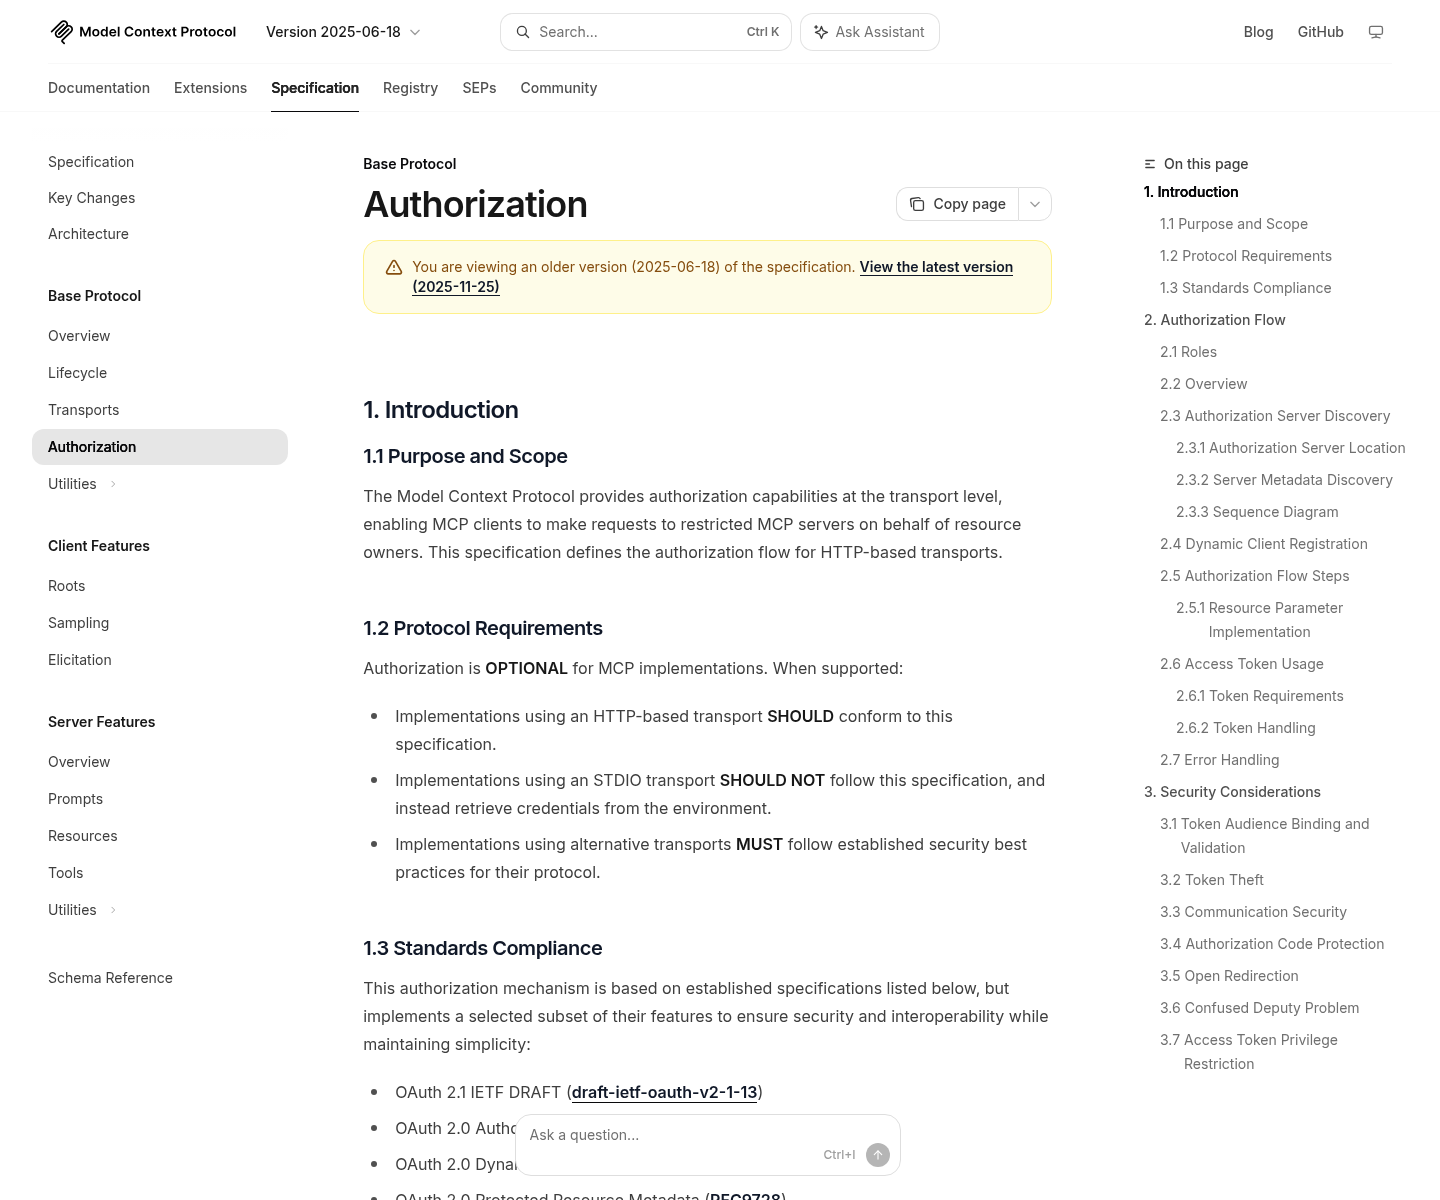
Task: Jump to 3.5 Open Redirection
Action: click(1229, 976)
